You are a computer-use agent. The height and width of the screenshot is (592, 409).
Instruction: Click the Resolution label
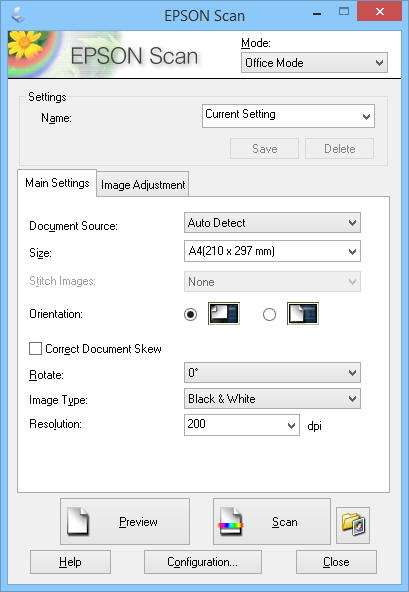point(55,424)
